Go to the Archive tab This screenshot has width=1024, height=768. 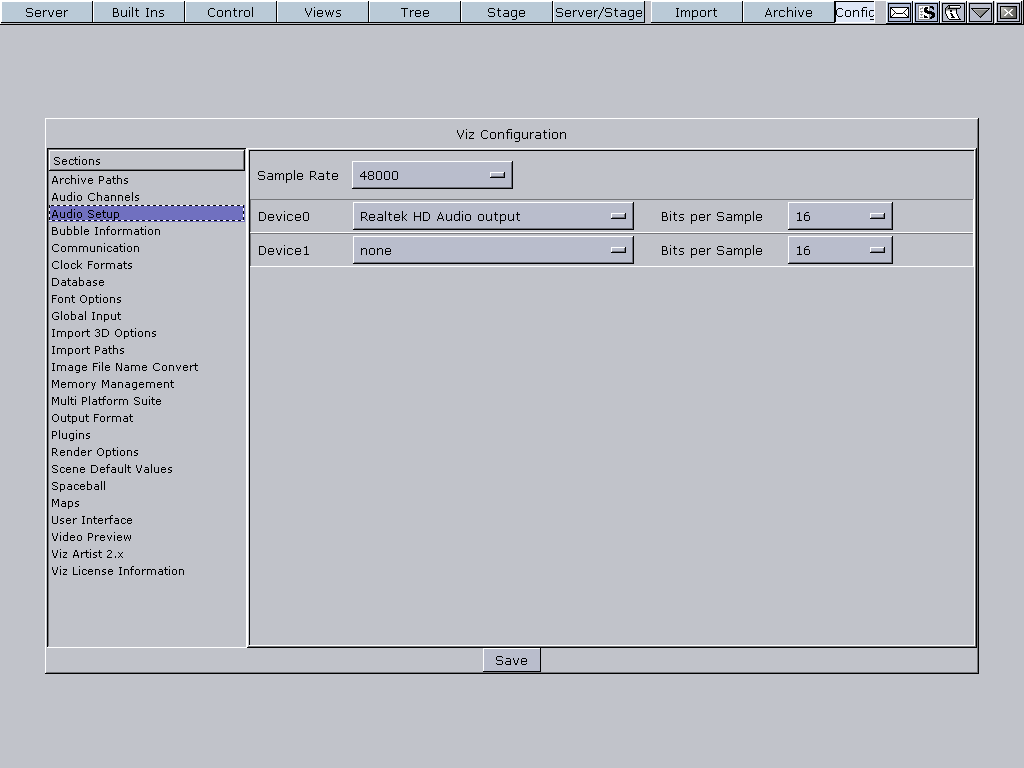(x=788, y=12)
